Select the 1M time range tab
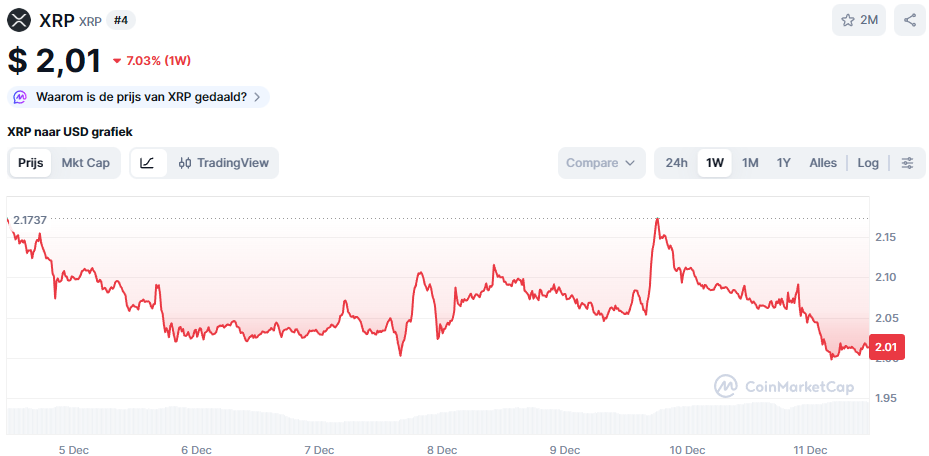The height and width of the screenshot is (456, 929). pyautogui.click(x=750, y=163)
